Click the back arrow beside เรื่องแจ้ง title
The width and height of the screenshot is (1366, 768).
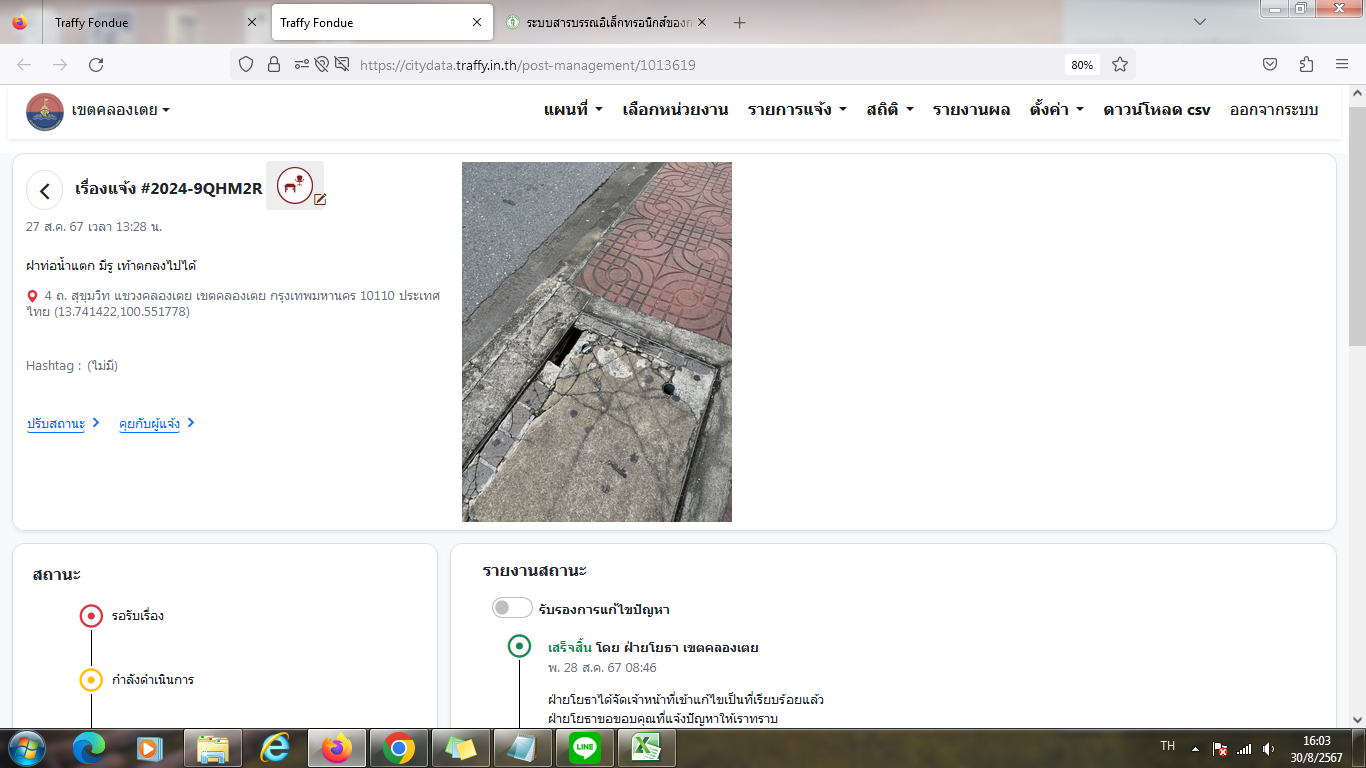point(44,190)
